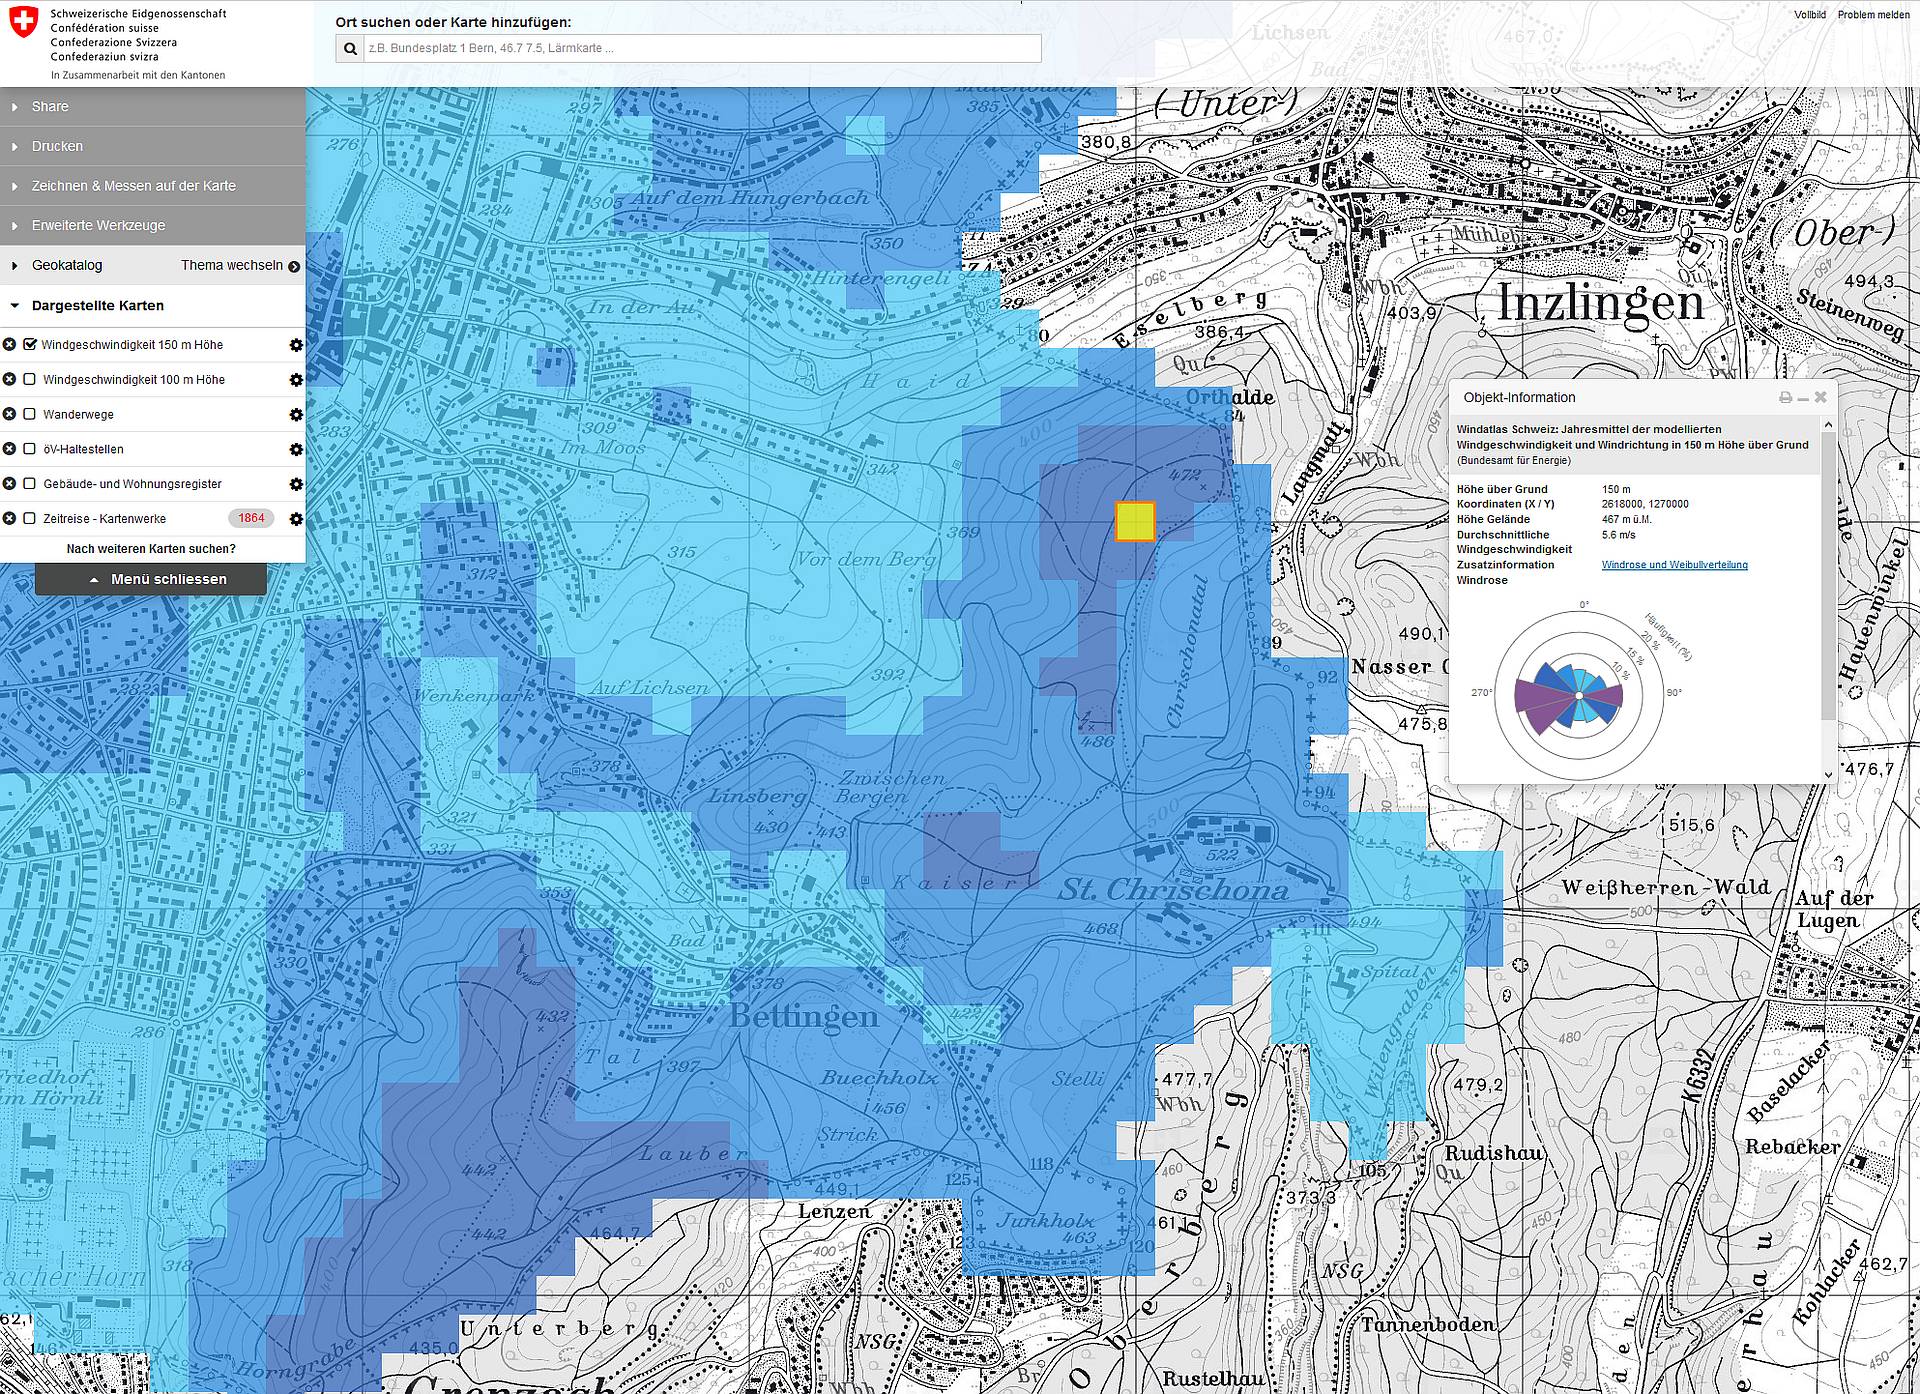Open gear settings for öV-Haltestellen layer
Image resolution: width=1920 pixels, height=1394 pixels.
click(296, 449)
